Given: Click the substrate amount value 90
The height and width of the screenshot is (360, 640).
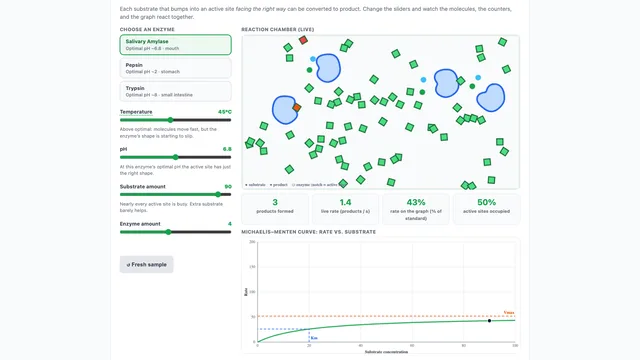Looking at the screenshot, I should coord(228,187).
